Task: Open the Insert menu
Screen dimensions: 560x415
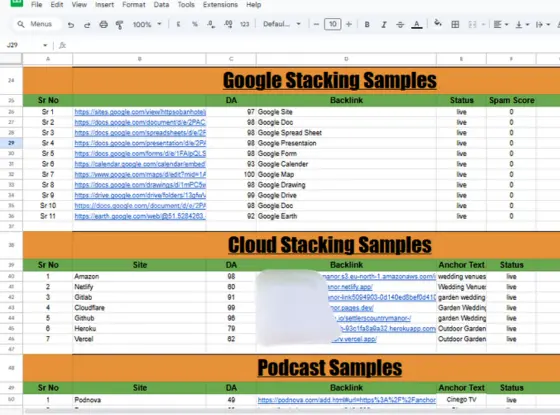Action: pos(104,5)
